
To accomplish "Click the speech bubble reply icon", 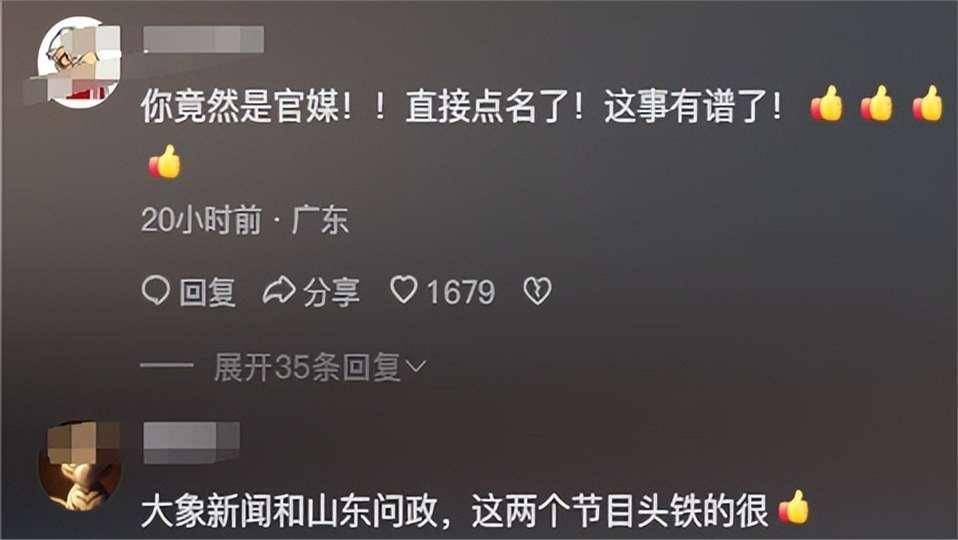I will point(156,291).
